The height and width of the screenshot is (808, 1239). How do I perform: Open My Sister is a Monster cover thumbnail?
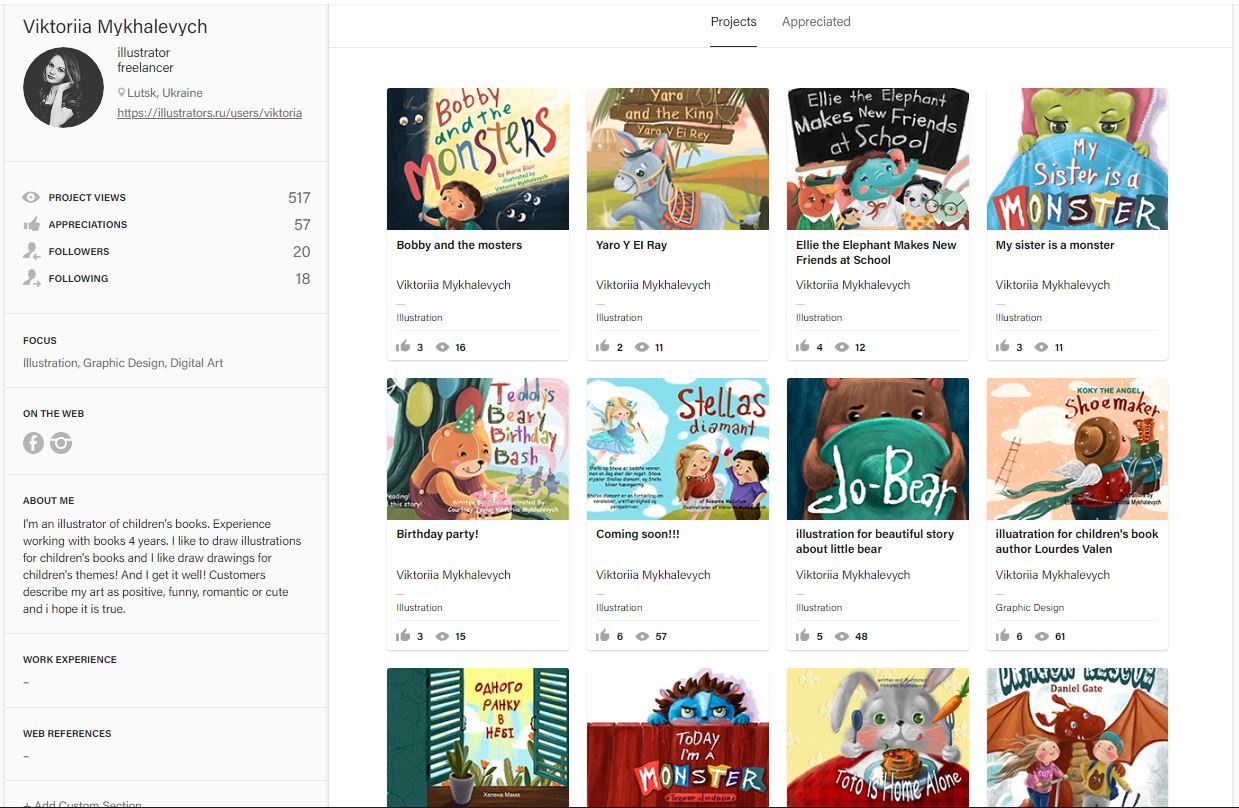pos(1078,159)
